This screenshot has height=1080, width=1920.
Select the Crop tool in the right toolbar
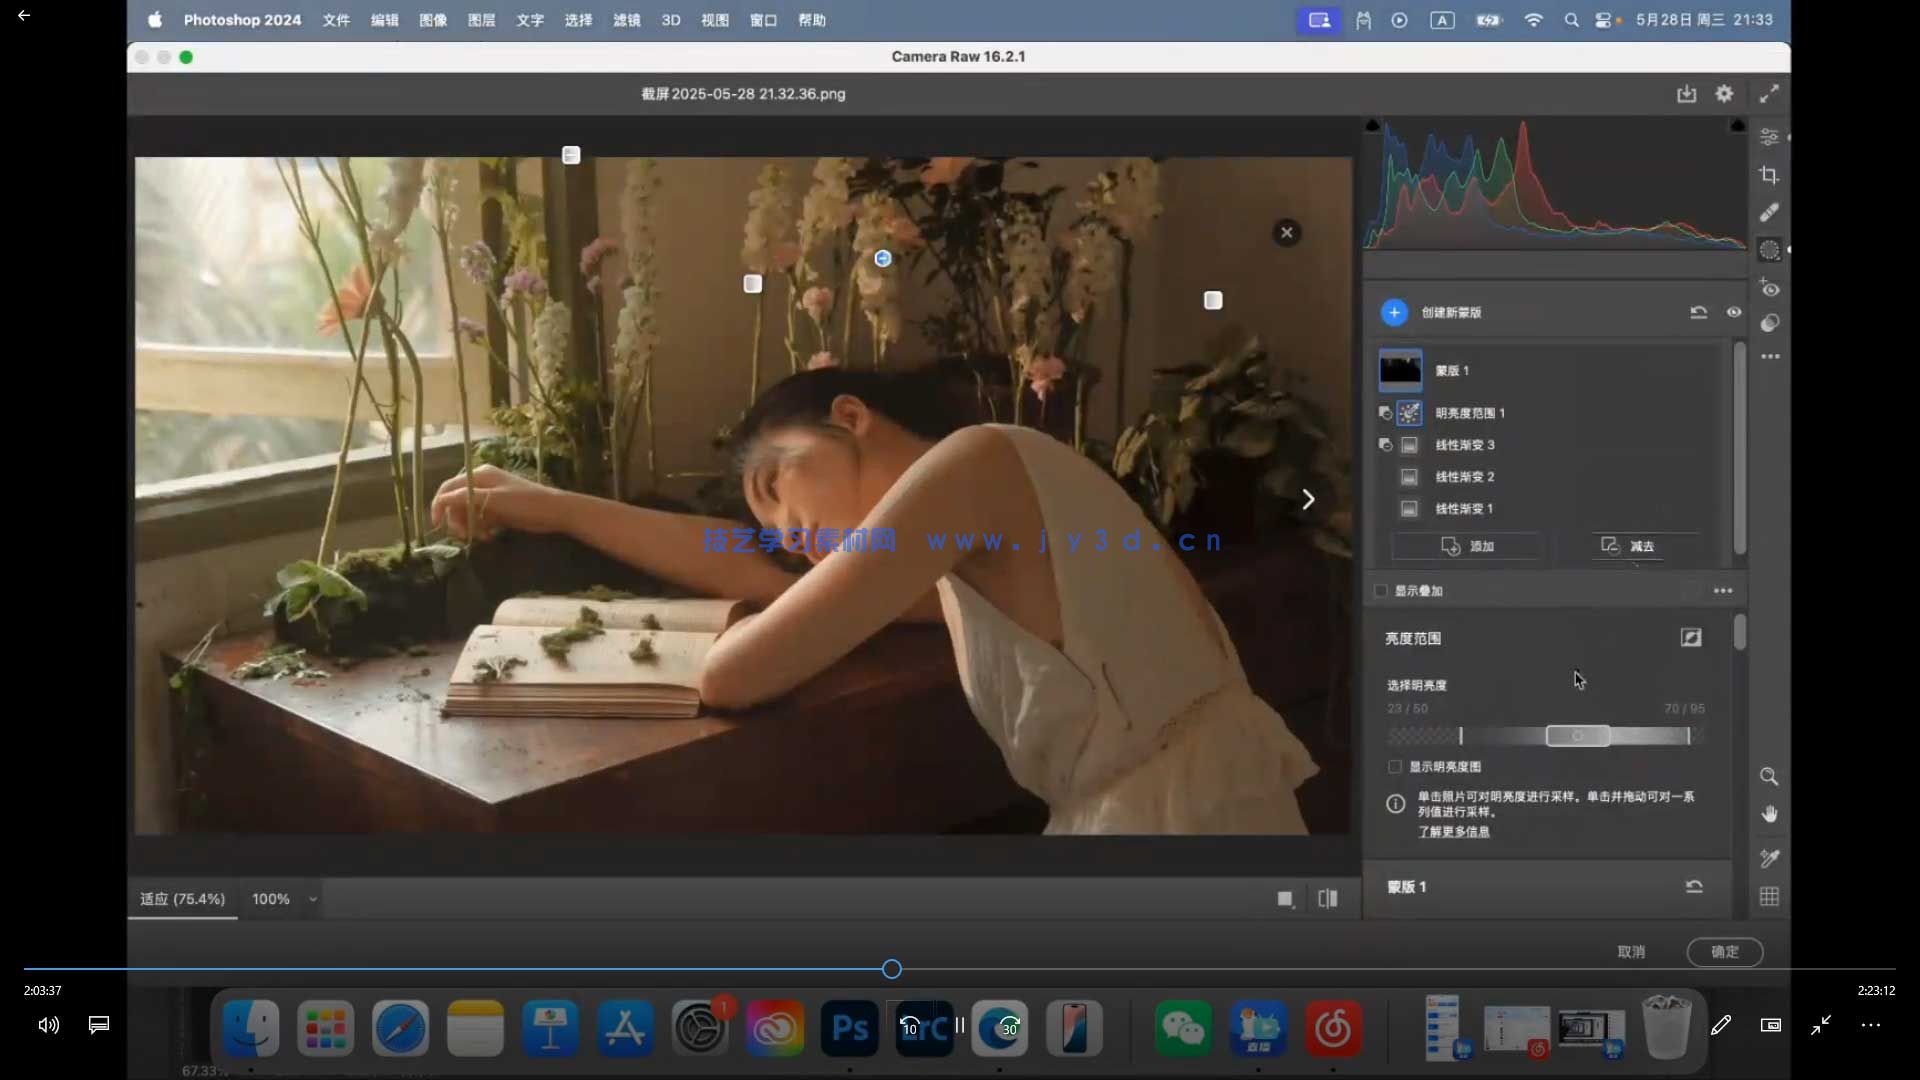tap(1769, 175)
